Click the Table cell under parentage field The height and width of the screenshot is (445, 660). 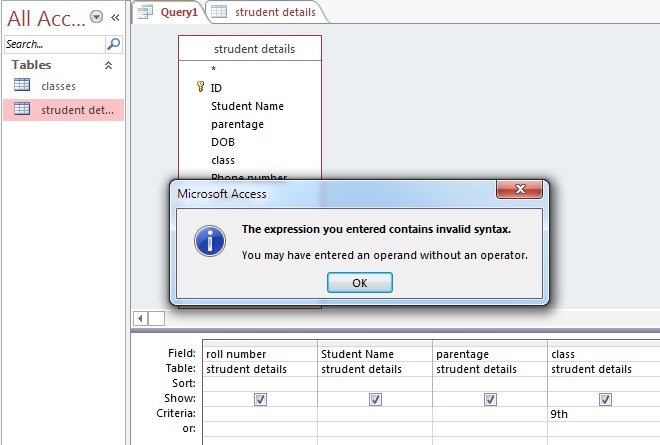[x=490, y=369]
